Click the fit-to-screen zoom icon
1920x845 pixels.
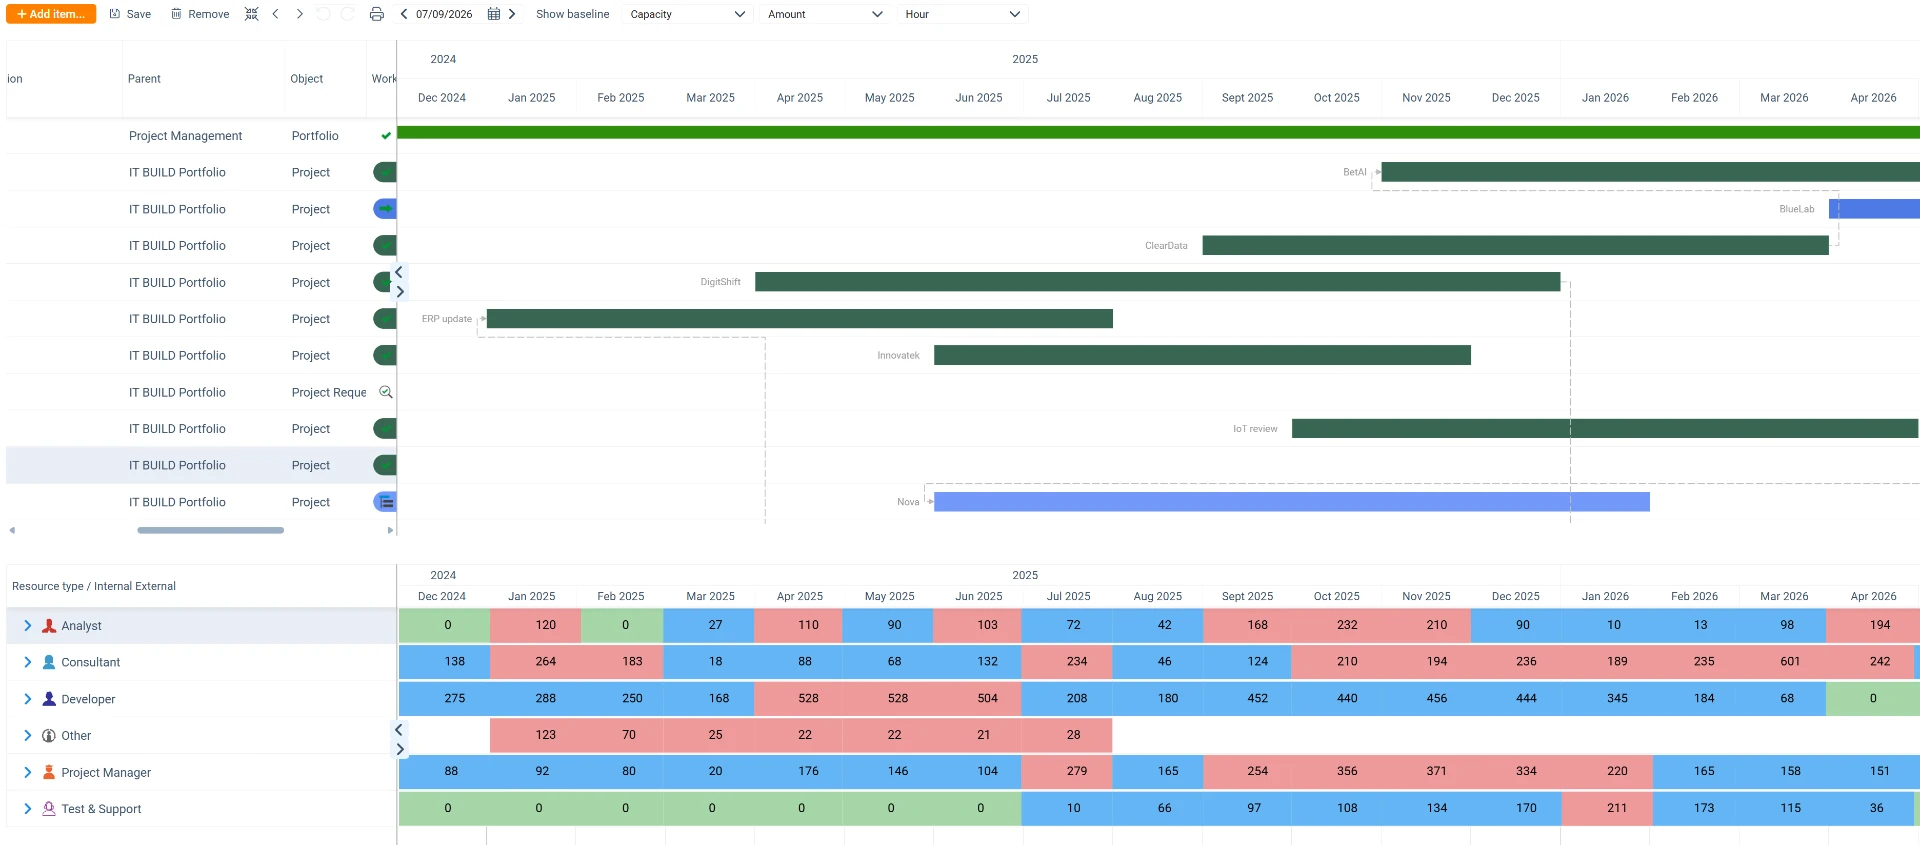(252, 14)
